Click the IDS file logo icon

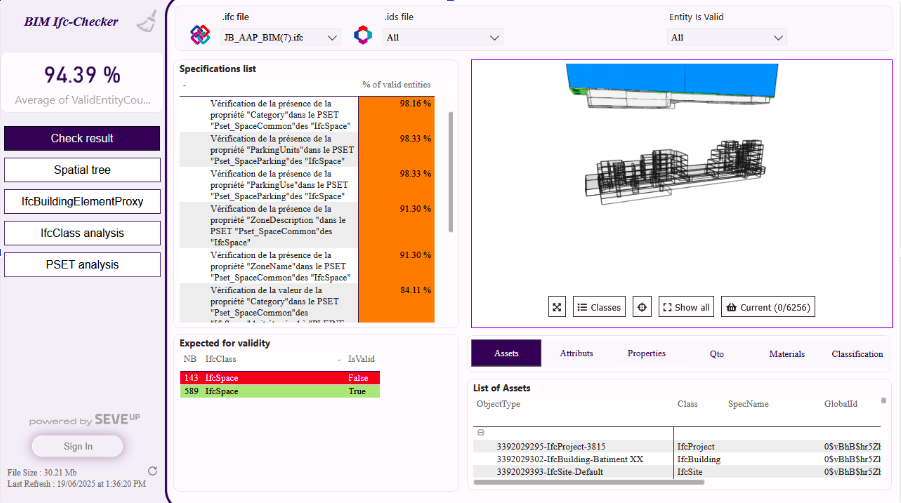[366, 35]
